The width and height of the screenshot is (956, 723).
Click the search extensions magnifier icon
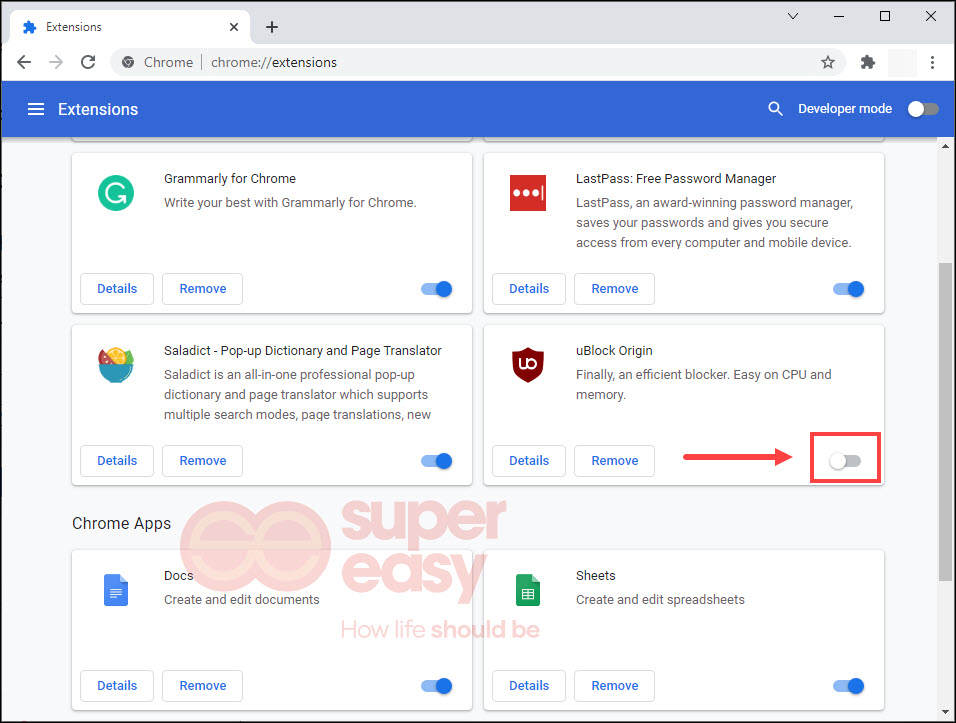coord(775,109)
